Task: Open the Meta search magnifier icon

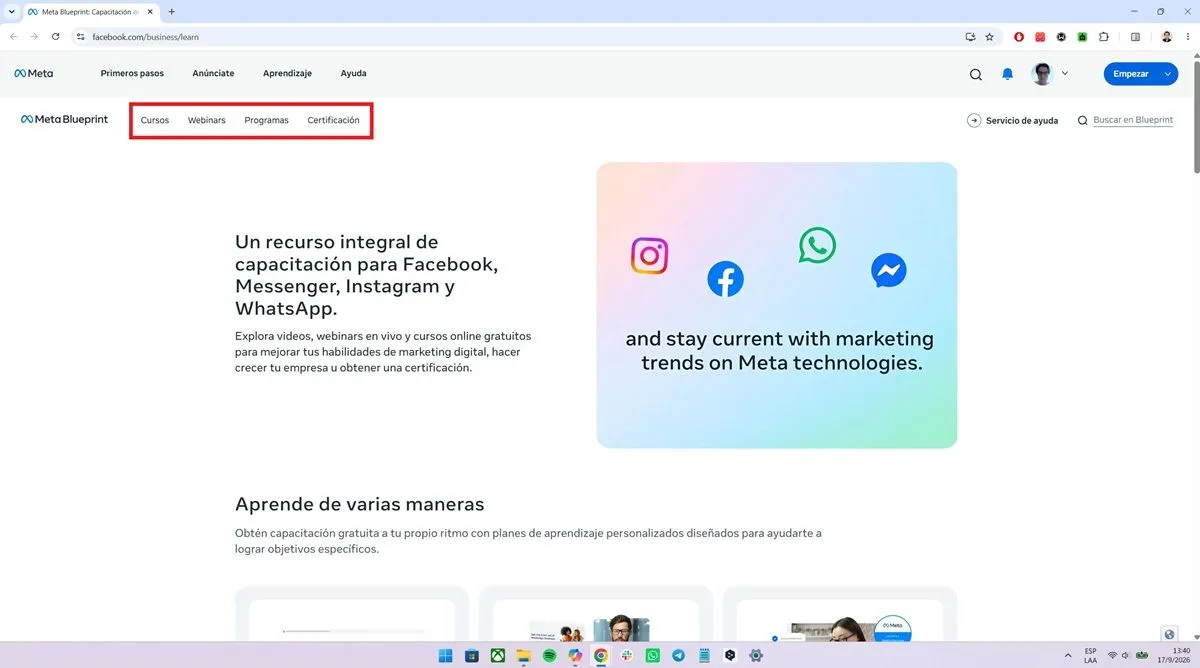Action: [x=976, y=74]
